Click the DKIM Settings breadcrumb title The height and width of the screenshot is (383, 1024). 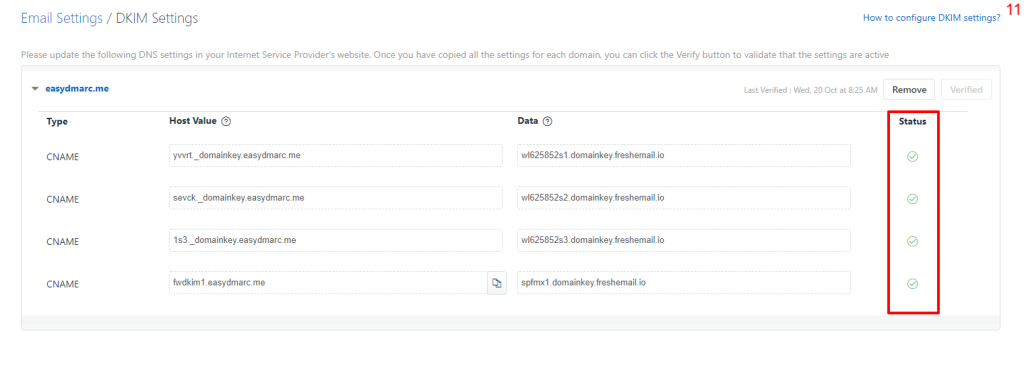click(157, 18)
